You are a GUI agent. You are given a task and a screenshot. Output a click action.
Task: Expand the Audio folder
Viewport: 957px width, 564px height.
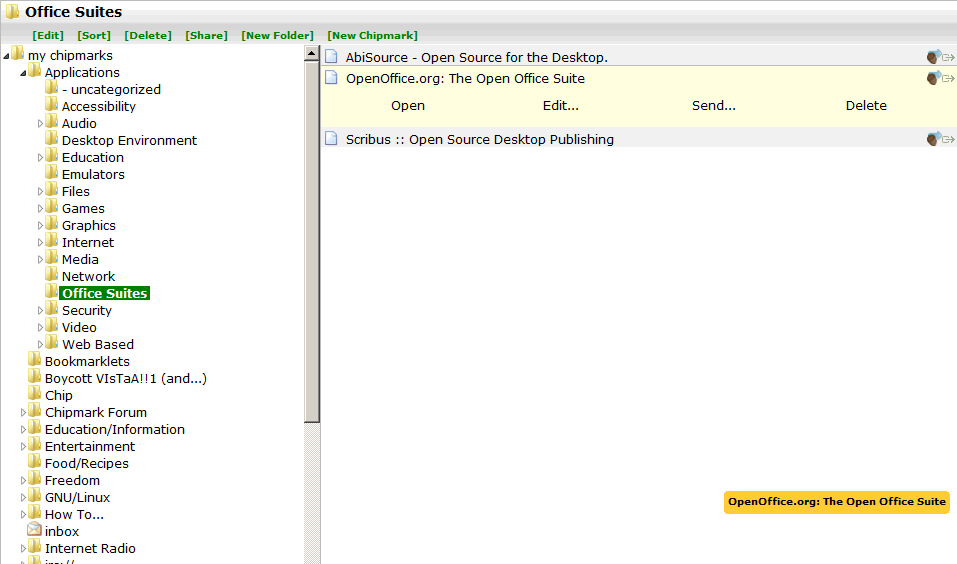click(40, 123)
